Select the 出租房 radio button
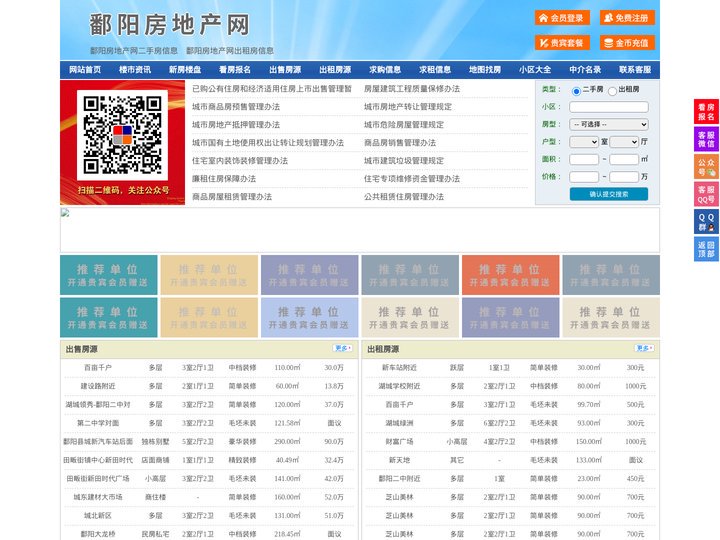The width and height of the screenshot is (720, 540). [x=612, y=91]
